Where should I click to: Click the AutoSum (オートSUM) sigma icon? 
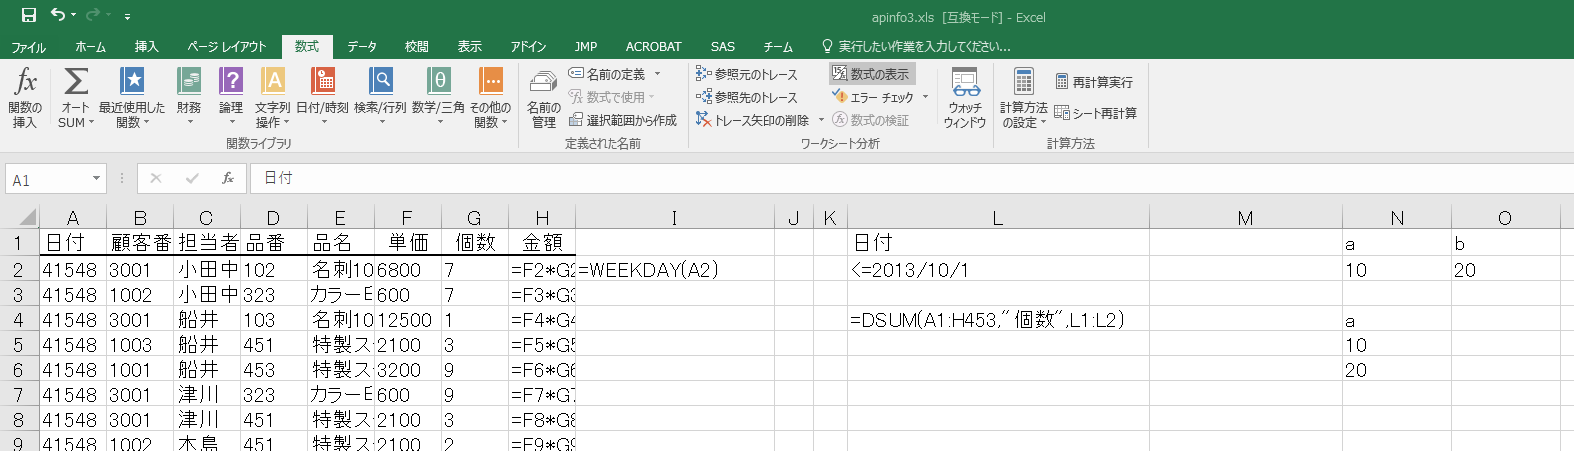[x=76, y=82]
